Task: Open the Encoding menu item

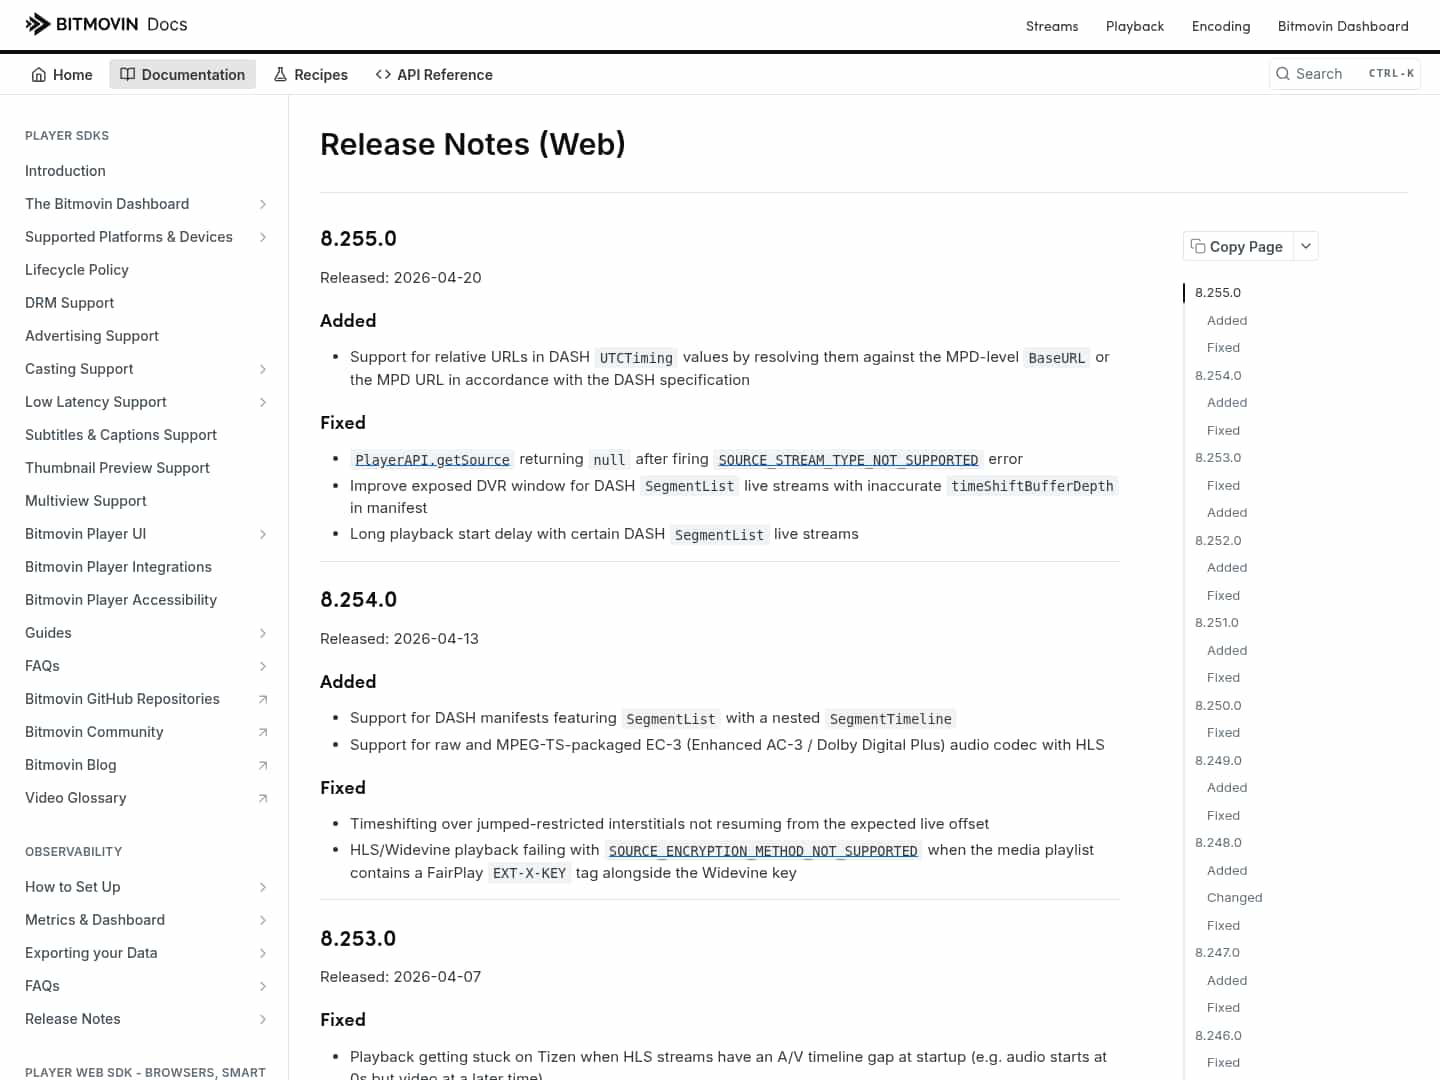Action: coord(1221,26)
